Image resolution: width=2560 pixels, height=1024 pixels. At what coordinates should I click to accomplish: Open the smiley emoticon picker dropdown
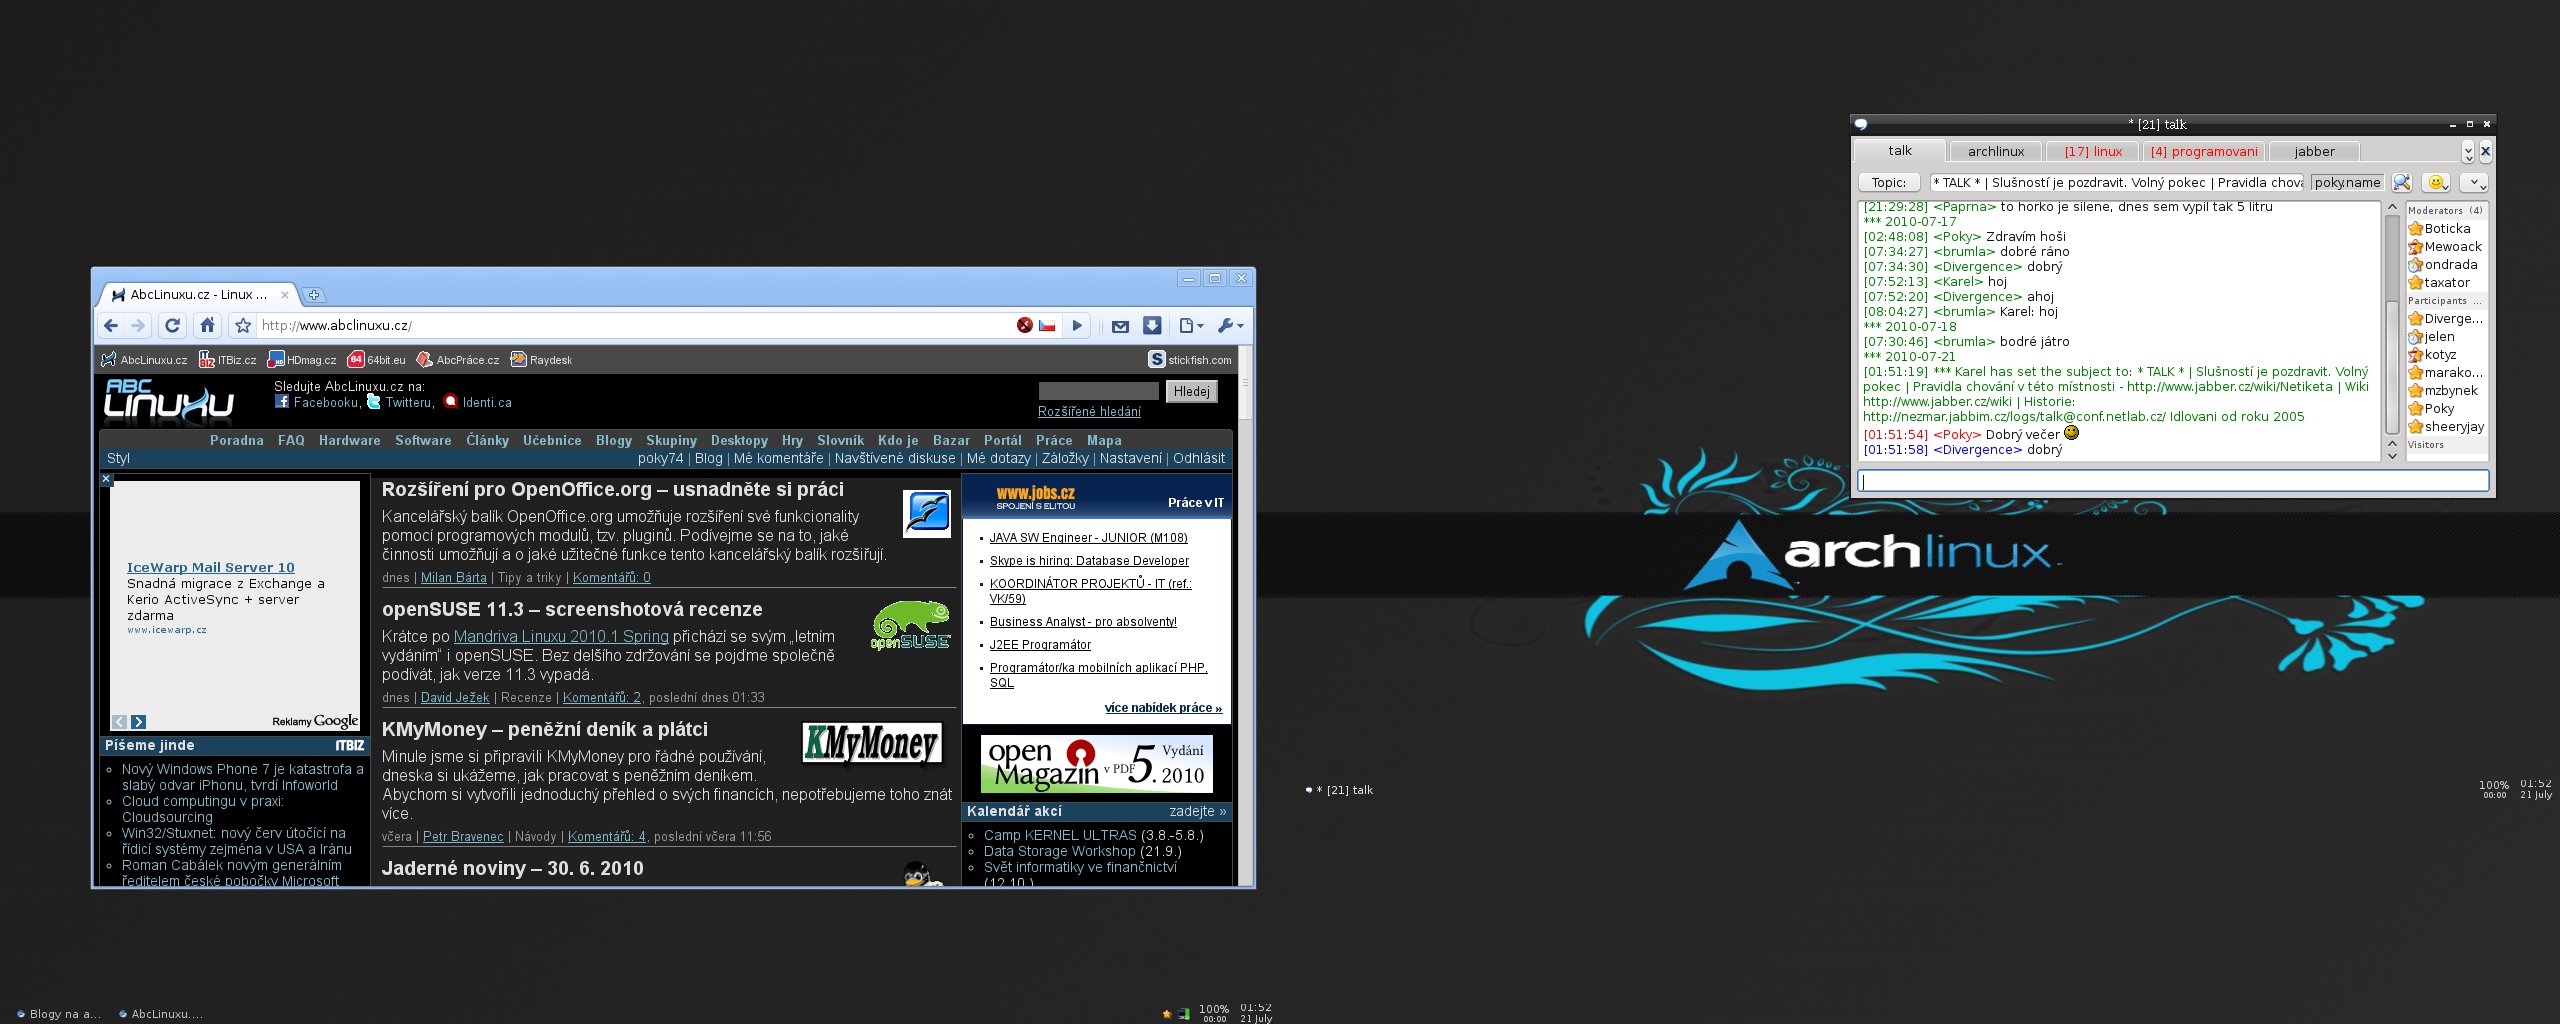(x=2436, y=182)
